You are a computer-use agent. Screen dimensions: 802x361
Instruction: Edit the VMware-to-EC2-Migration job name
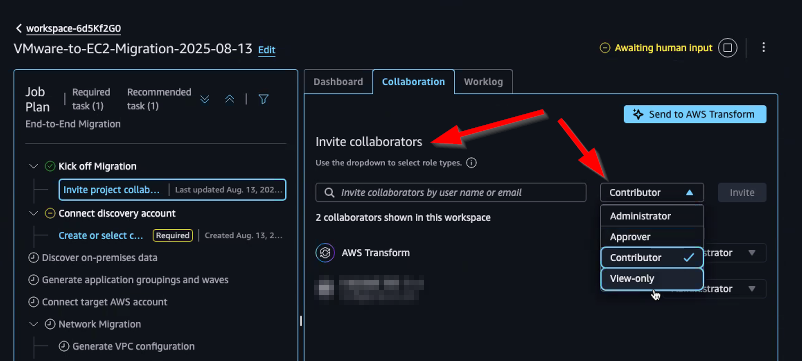coord(266,50)
